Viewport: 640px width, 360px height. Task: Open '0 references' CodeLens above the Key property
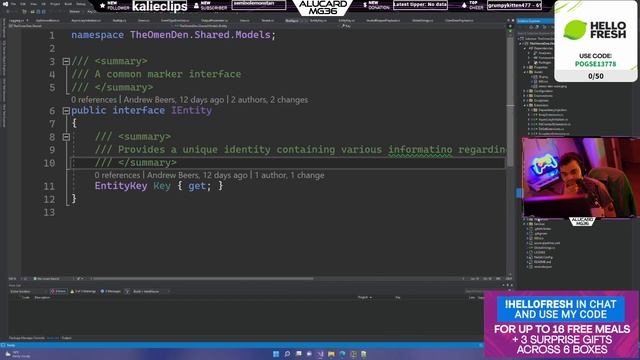point(117,175)
